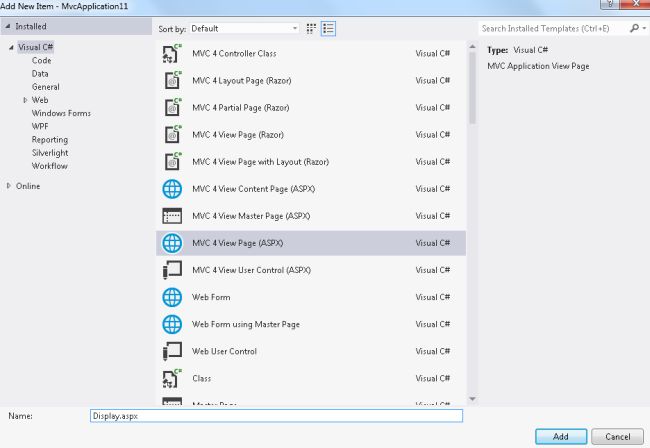Switch to small icons list view
650x448 pixels.
[x=328, y=29]
